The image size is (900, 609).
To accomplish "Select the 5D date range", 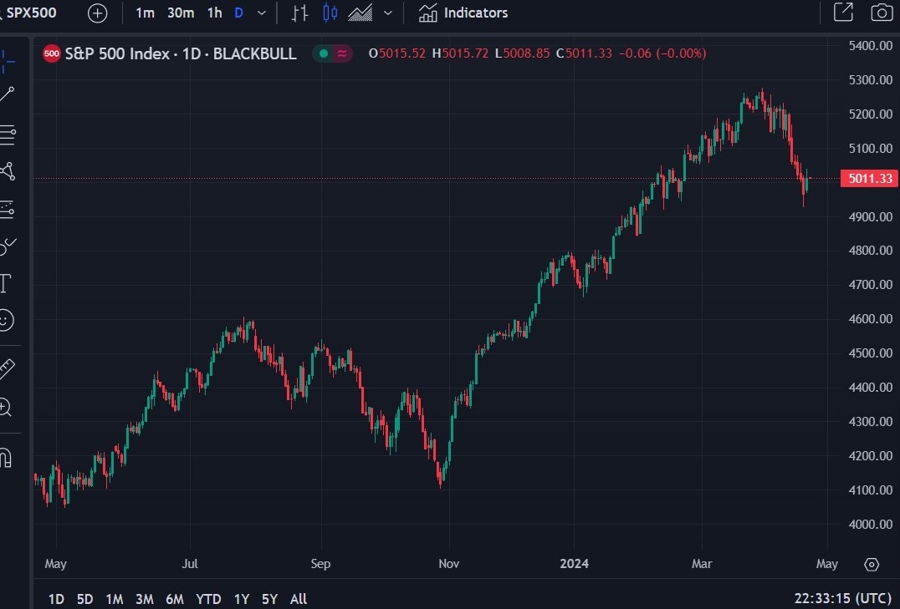I will click(x=85, y=599).
